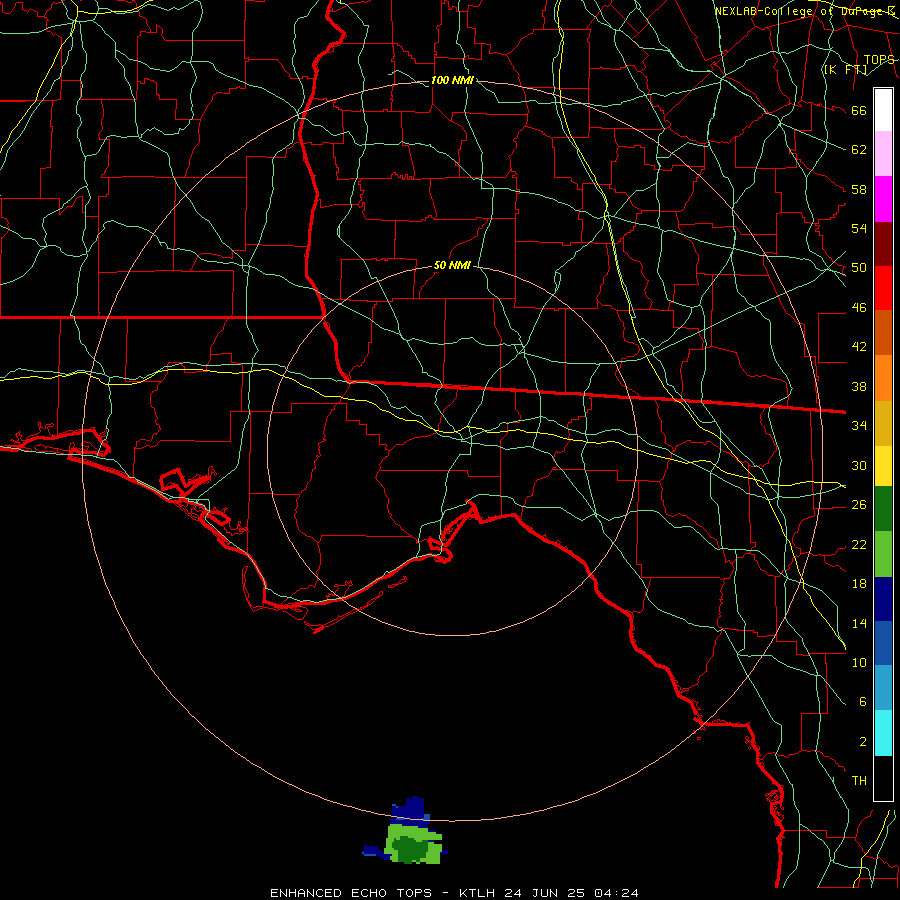Pick the '22' legend value

(859, 544)
